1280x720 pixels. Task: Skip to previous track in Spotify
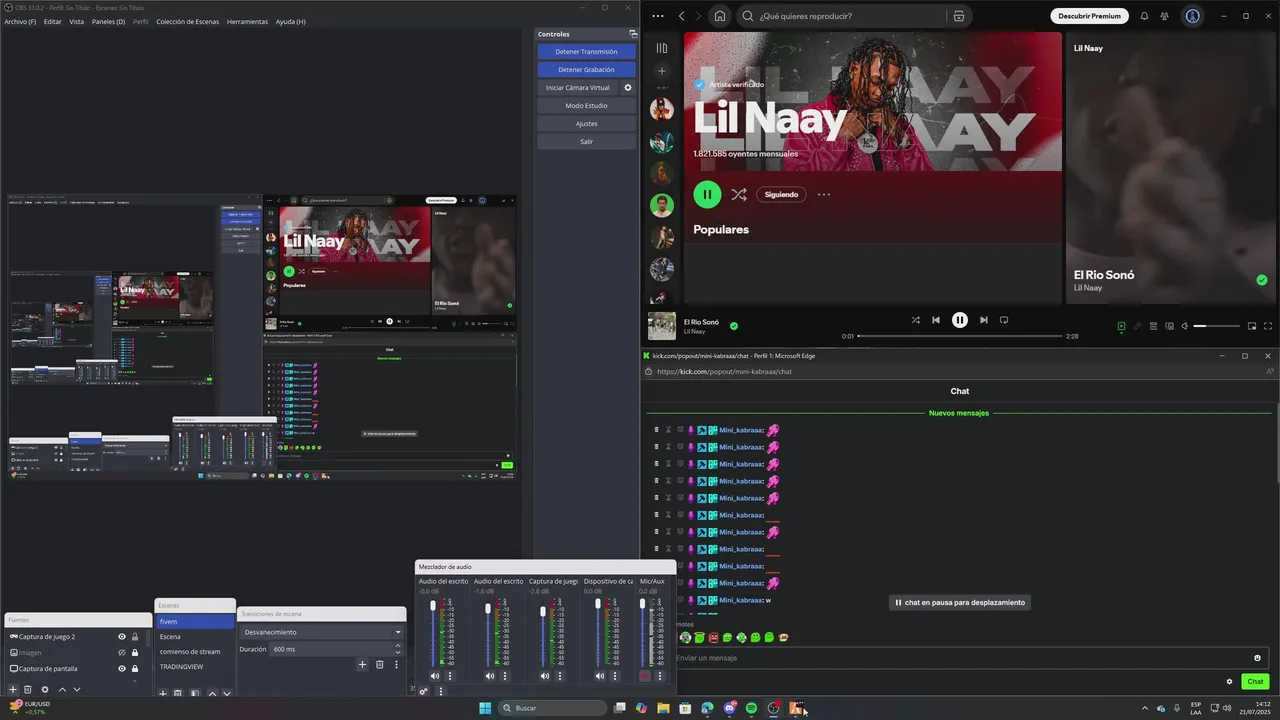click(x=936, y=320)
